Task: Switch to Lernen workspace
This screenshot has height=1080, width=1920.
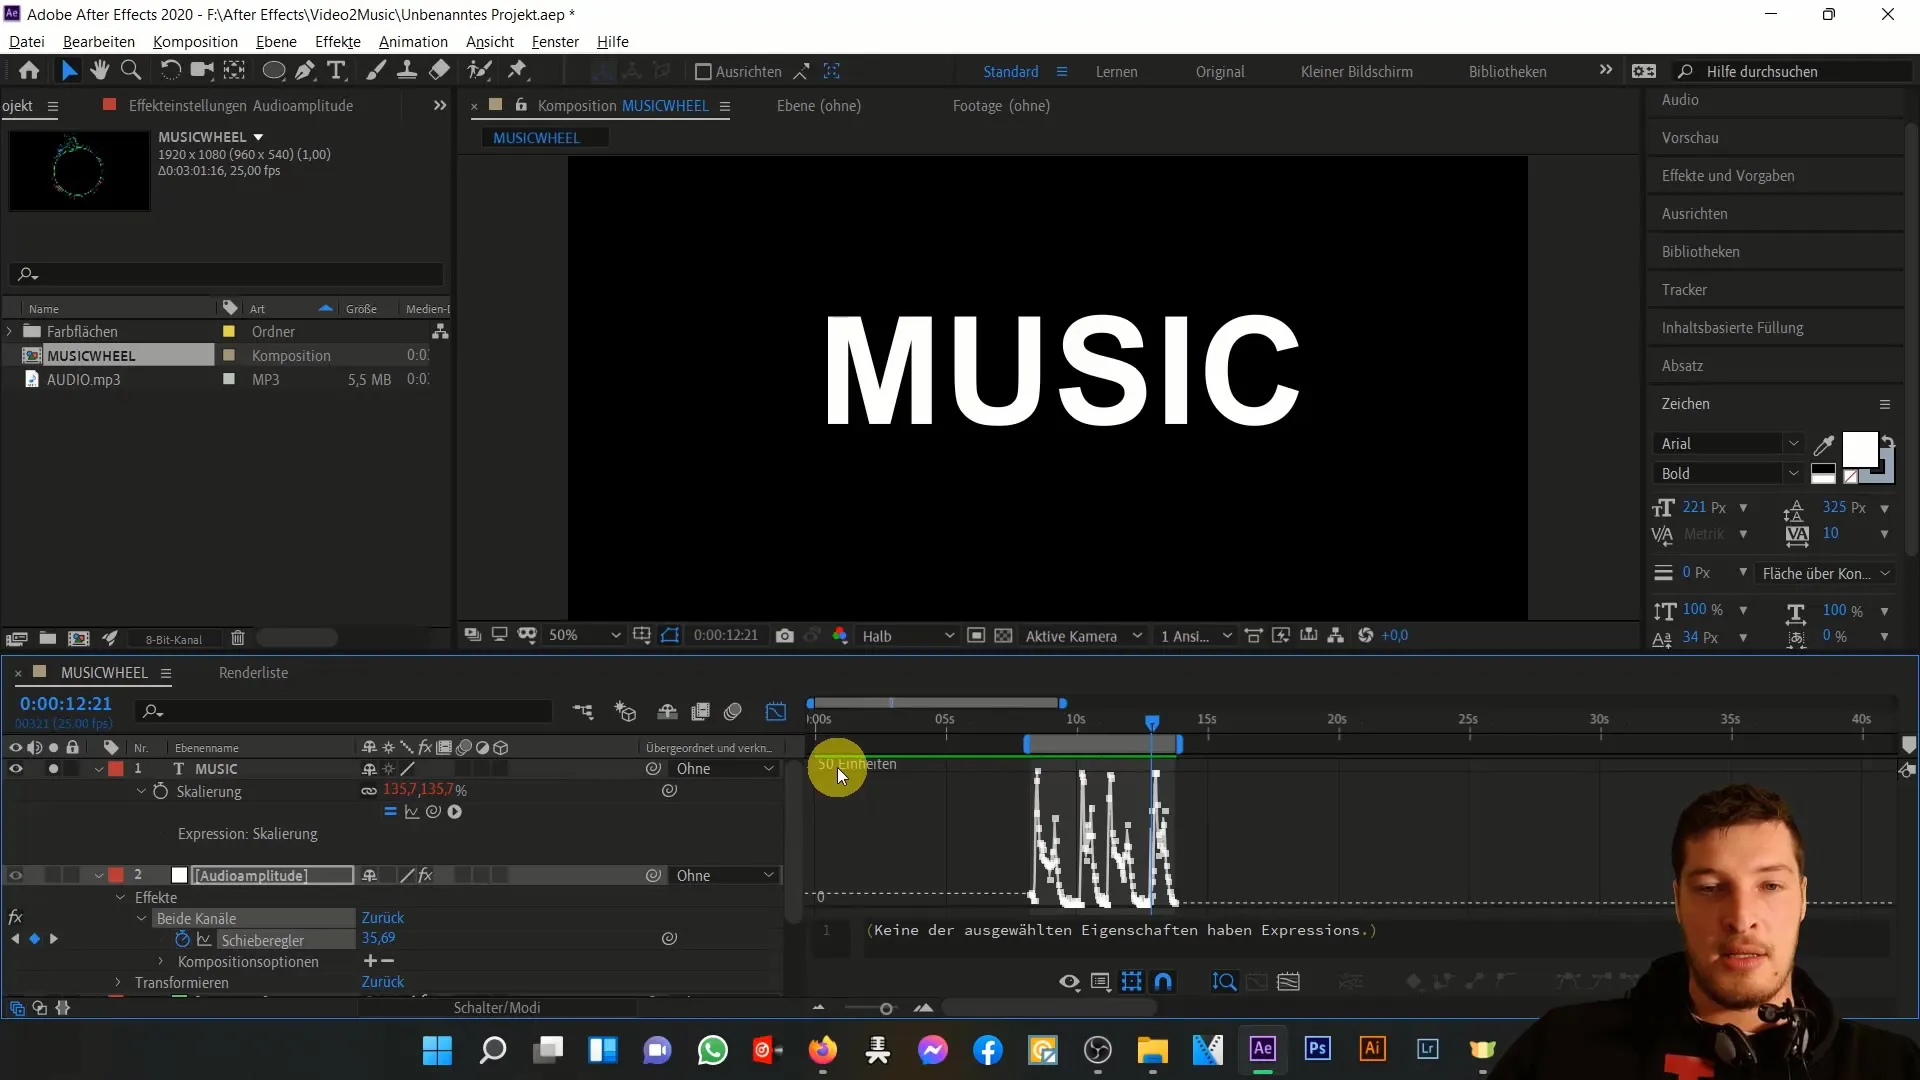Action: (x=1116, y=72)
